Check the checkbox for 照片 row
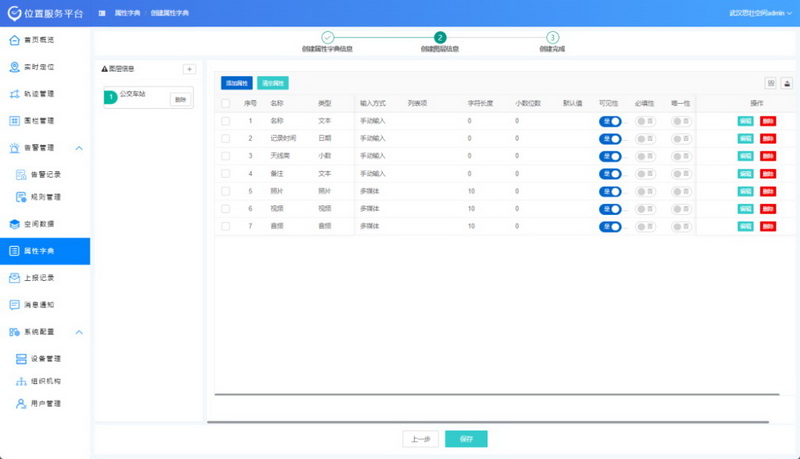 coord(226,190)
